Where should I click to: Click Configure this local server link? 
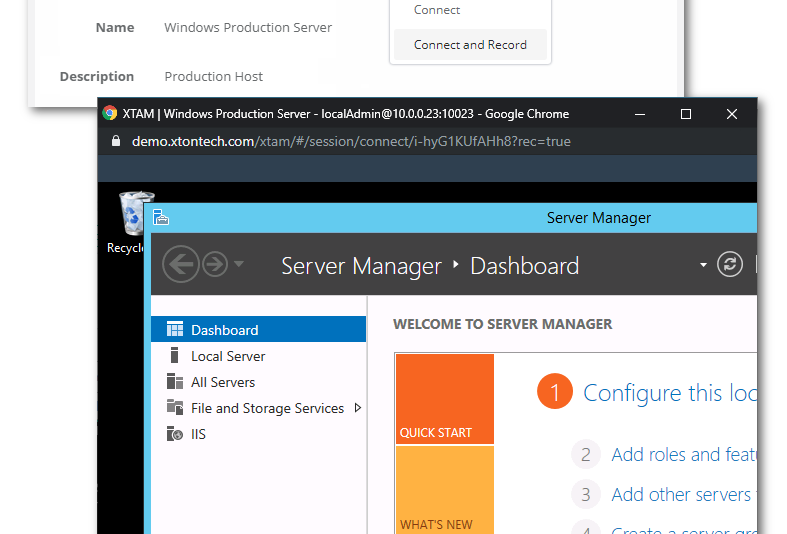[x=669, y=393]
